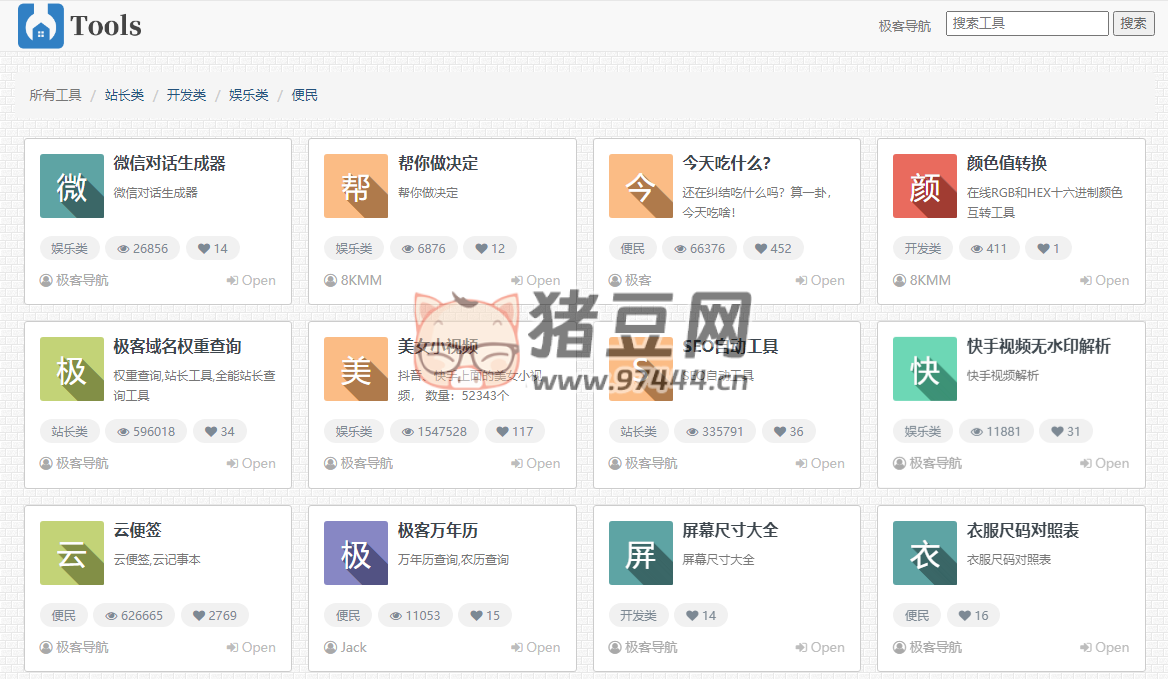Open the 便民 breadcrumb filter
Screen dimensions: 1168x679
(304, 95)
